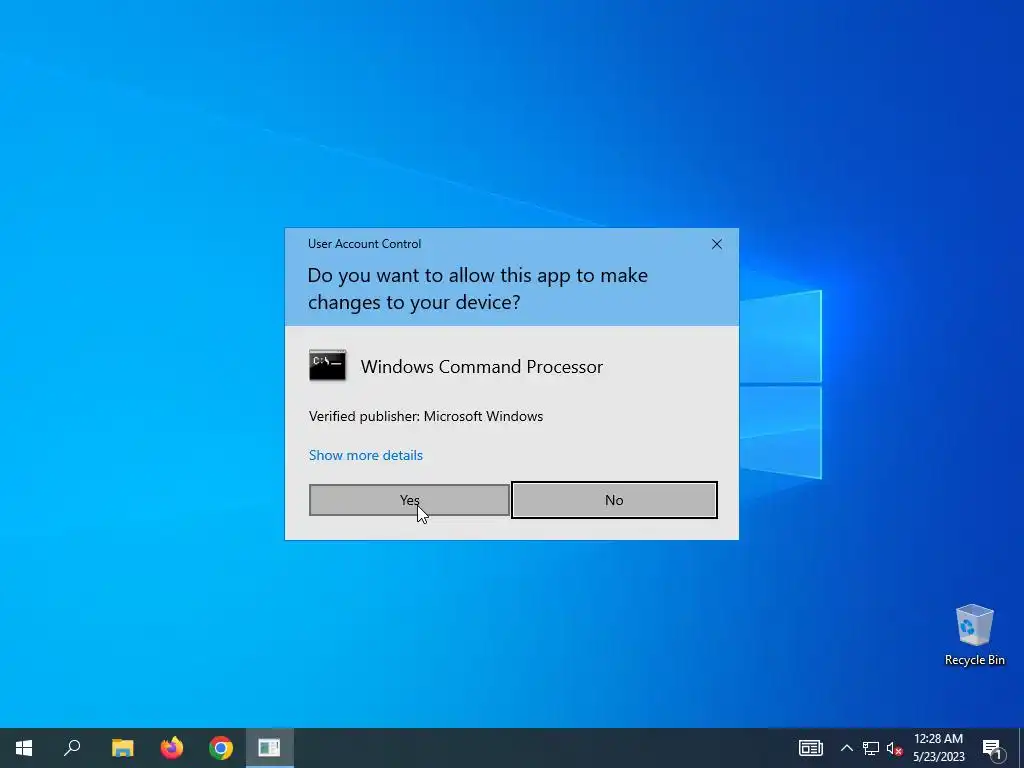Open network status tray icon
Image resolution: width=1024 pixels, height=768 pixels.
871,748
